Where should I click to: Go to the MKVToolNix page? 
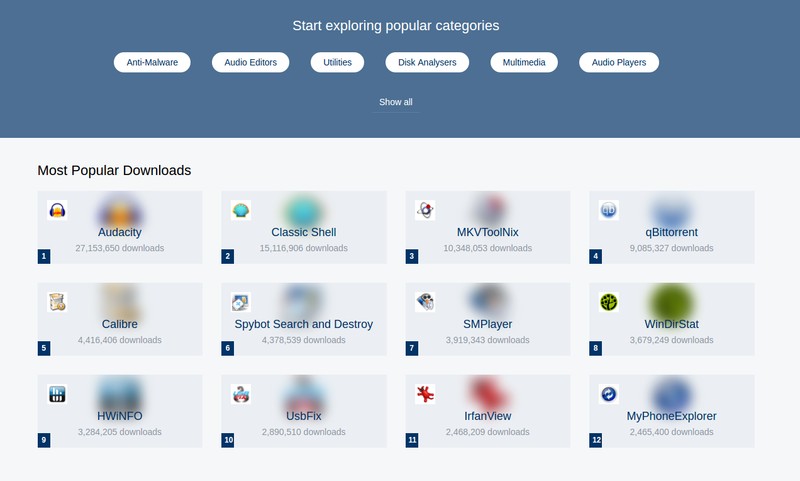tap(488, 232)
